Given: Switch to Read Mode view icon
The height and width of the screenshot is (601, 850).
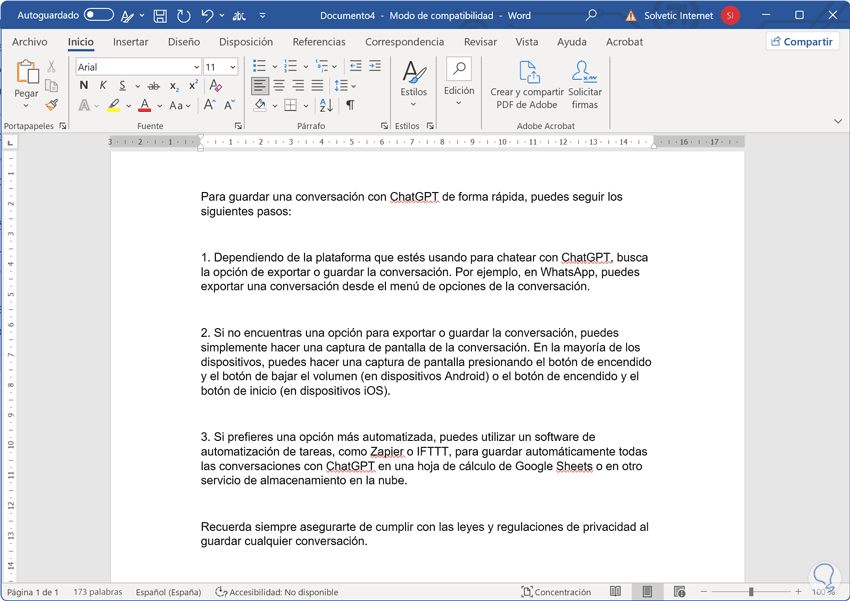Looking at the screenshot, I should click(615, 592).
